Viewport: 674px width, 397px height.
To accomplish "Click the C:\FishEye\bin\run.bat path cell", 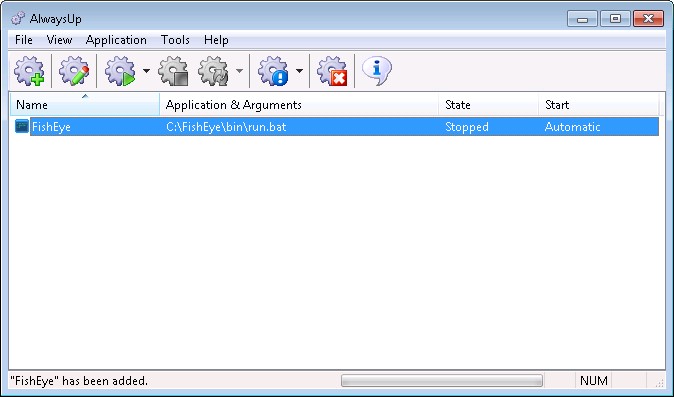I will [226, 127].
